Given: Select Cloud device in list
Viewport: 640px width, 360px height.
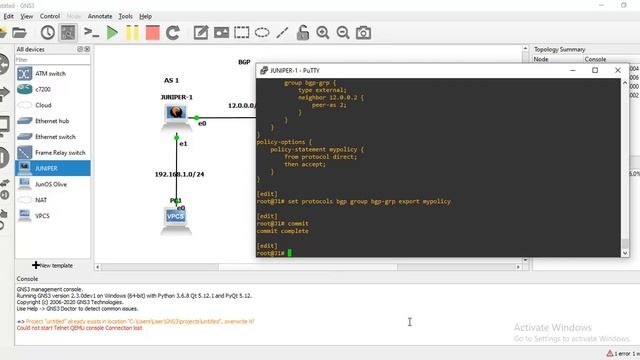Looking at the screenshot, I should (53, 105).
